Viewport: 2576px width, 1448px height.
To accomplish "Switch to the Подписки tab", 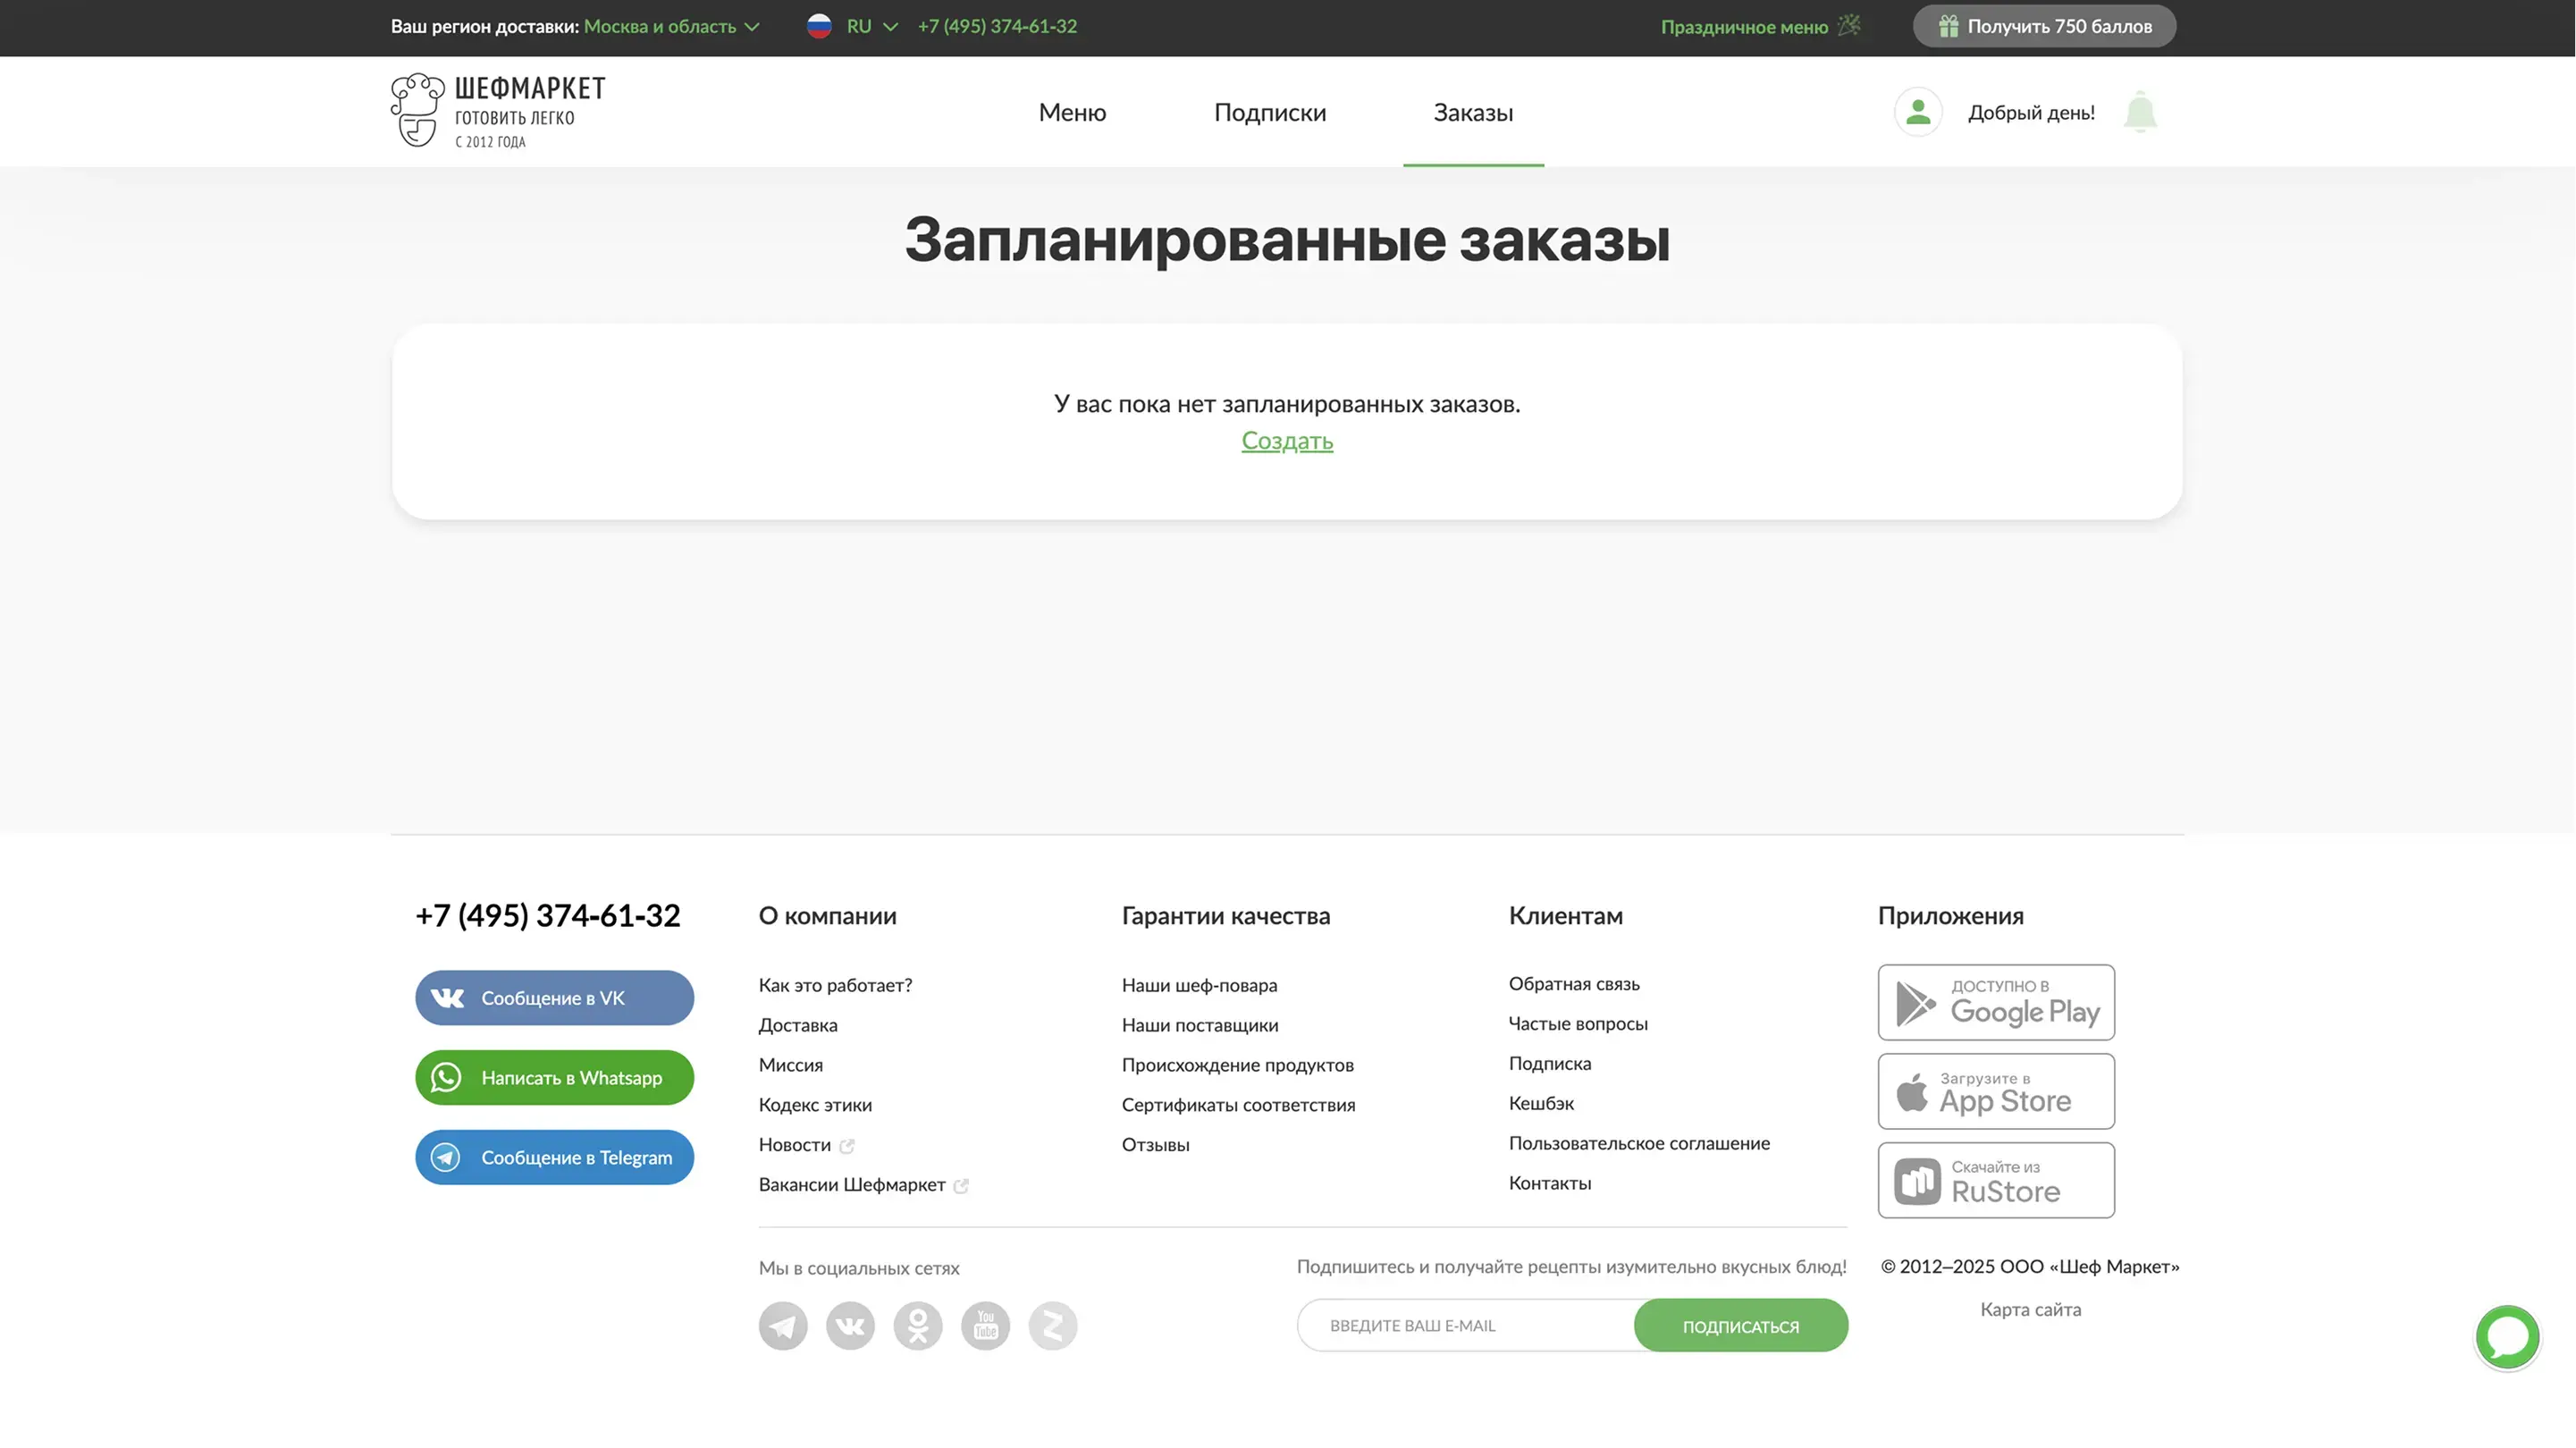I will tap(1269, 113).
